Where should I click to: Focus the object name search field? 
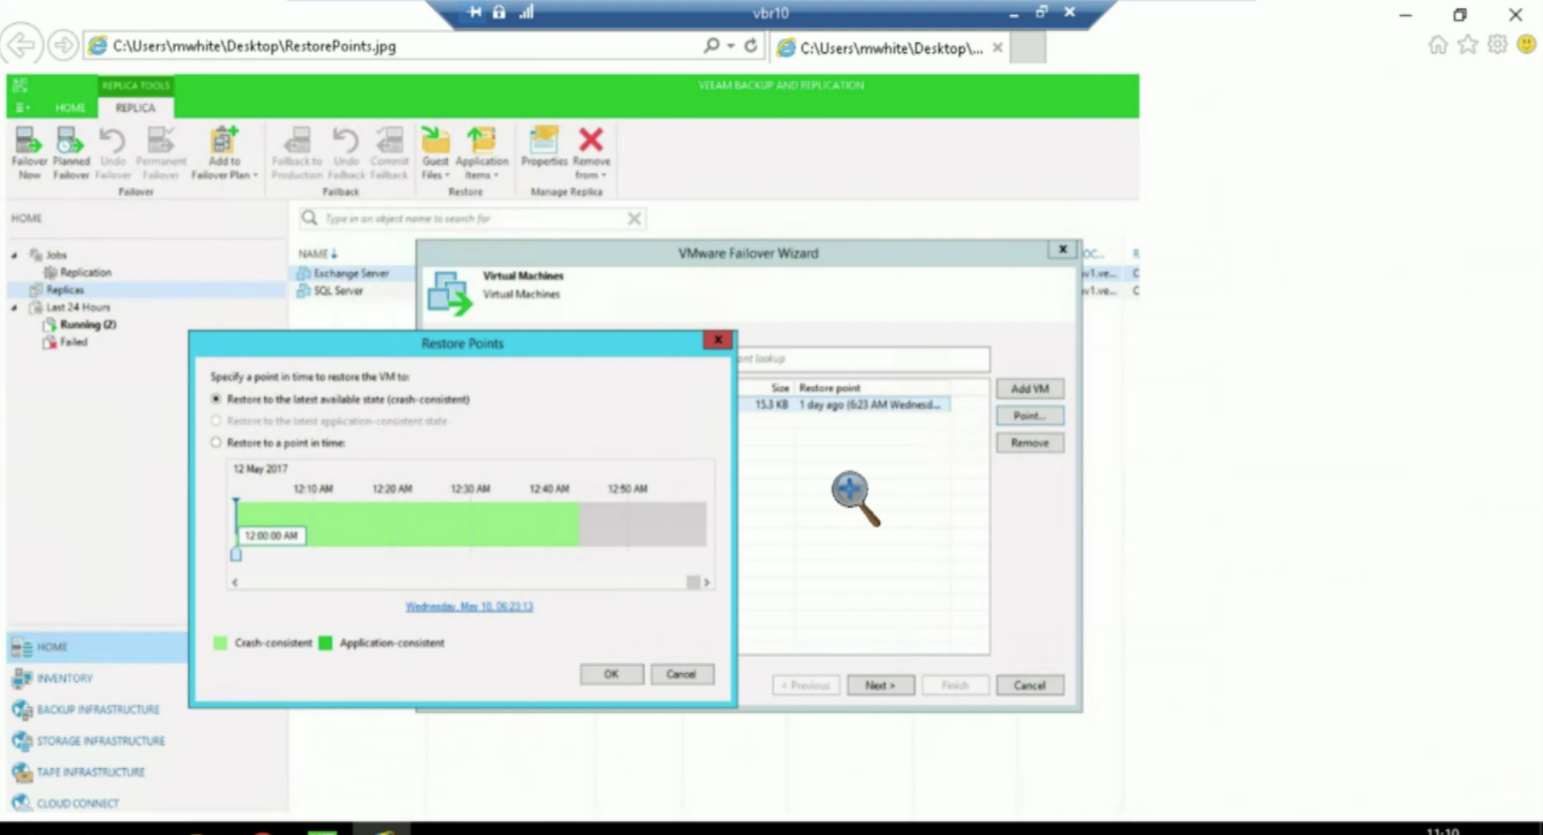[473, 218]
